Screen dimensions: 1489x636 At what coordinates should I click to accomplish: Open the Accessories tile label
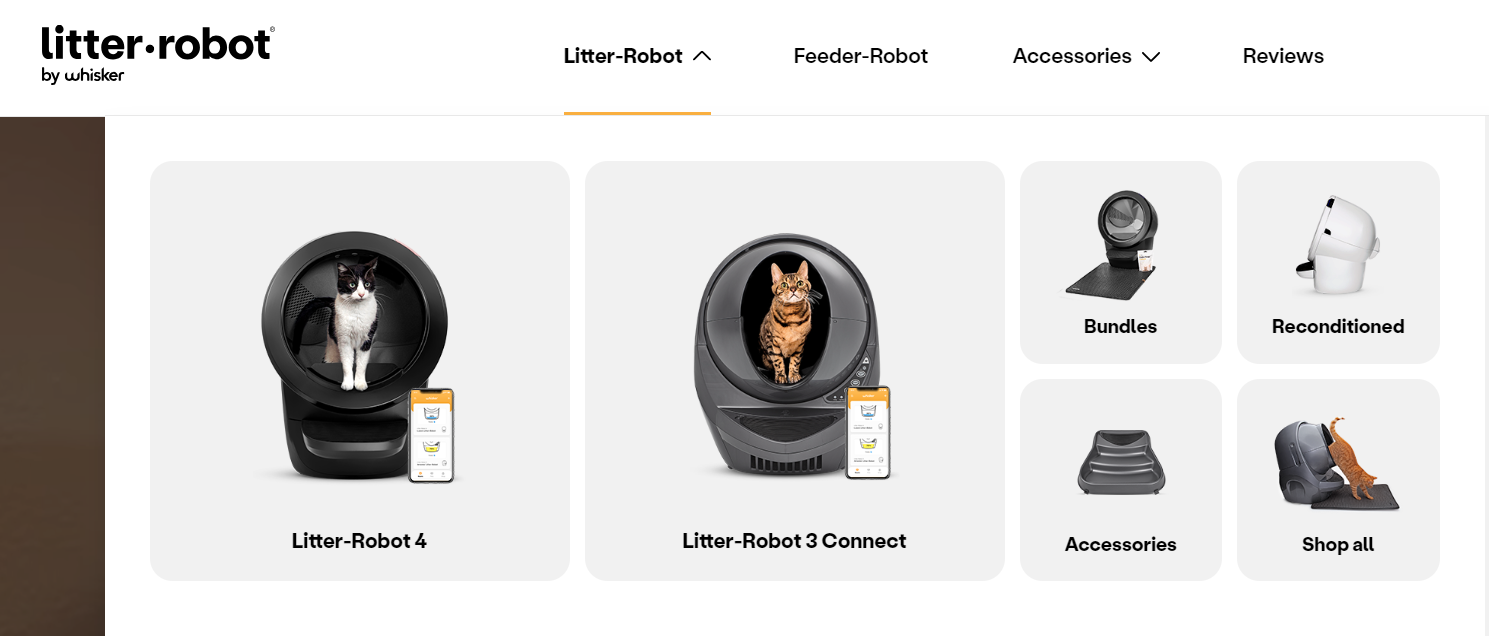pos(1121,545)
